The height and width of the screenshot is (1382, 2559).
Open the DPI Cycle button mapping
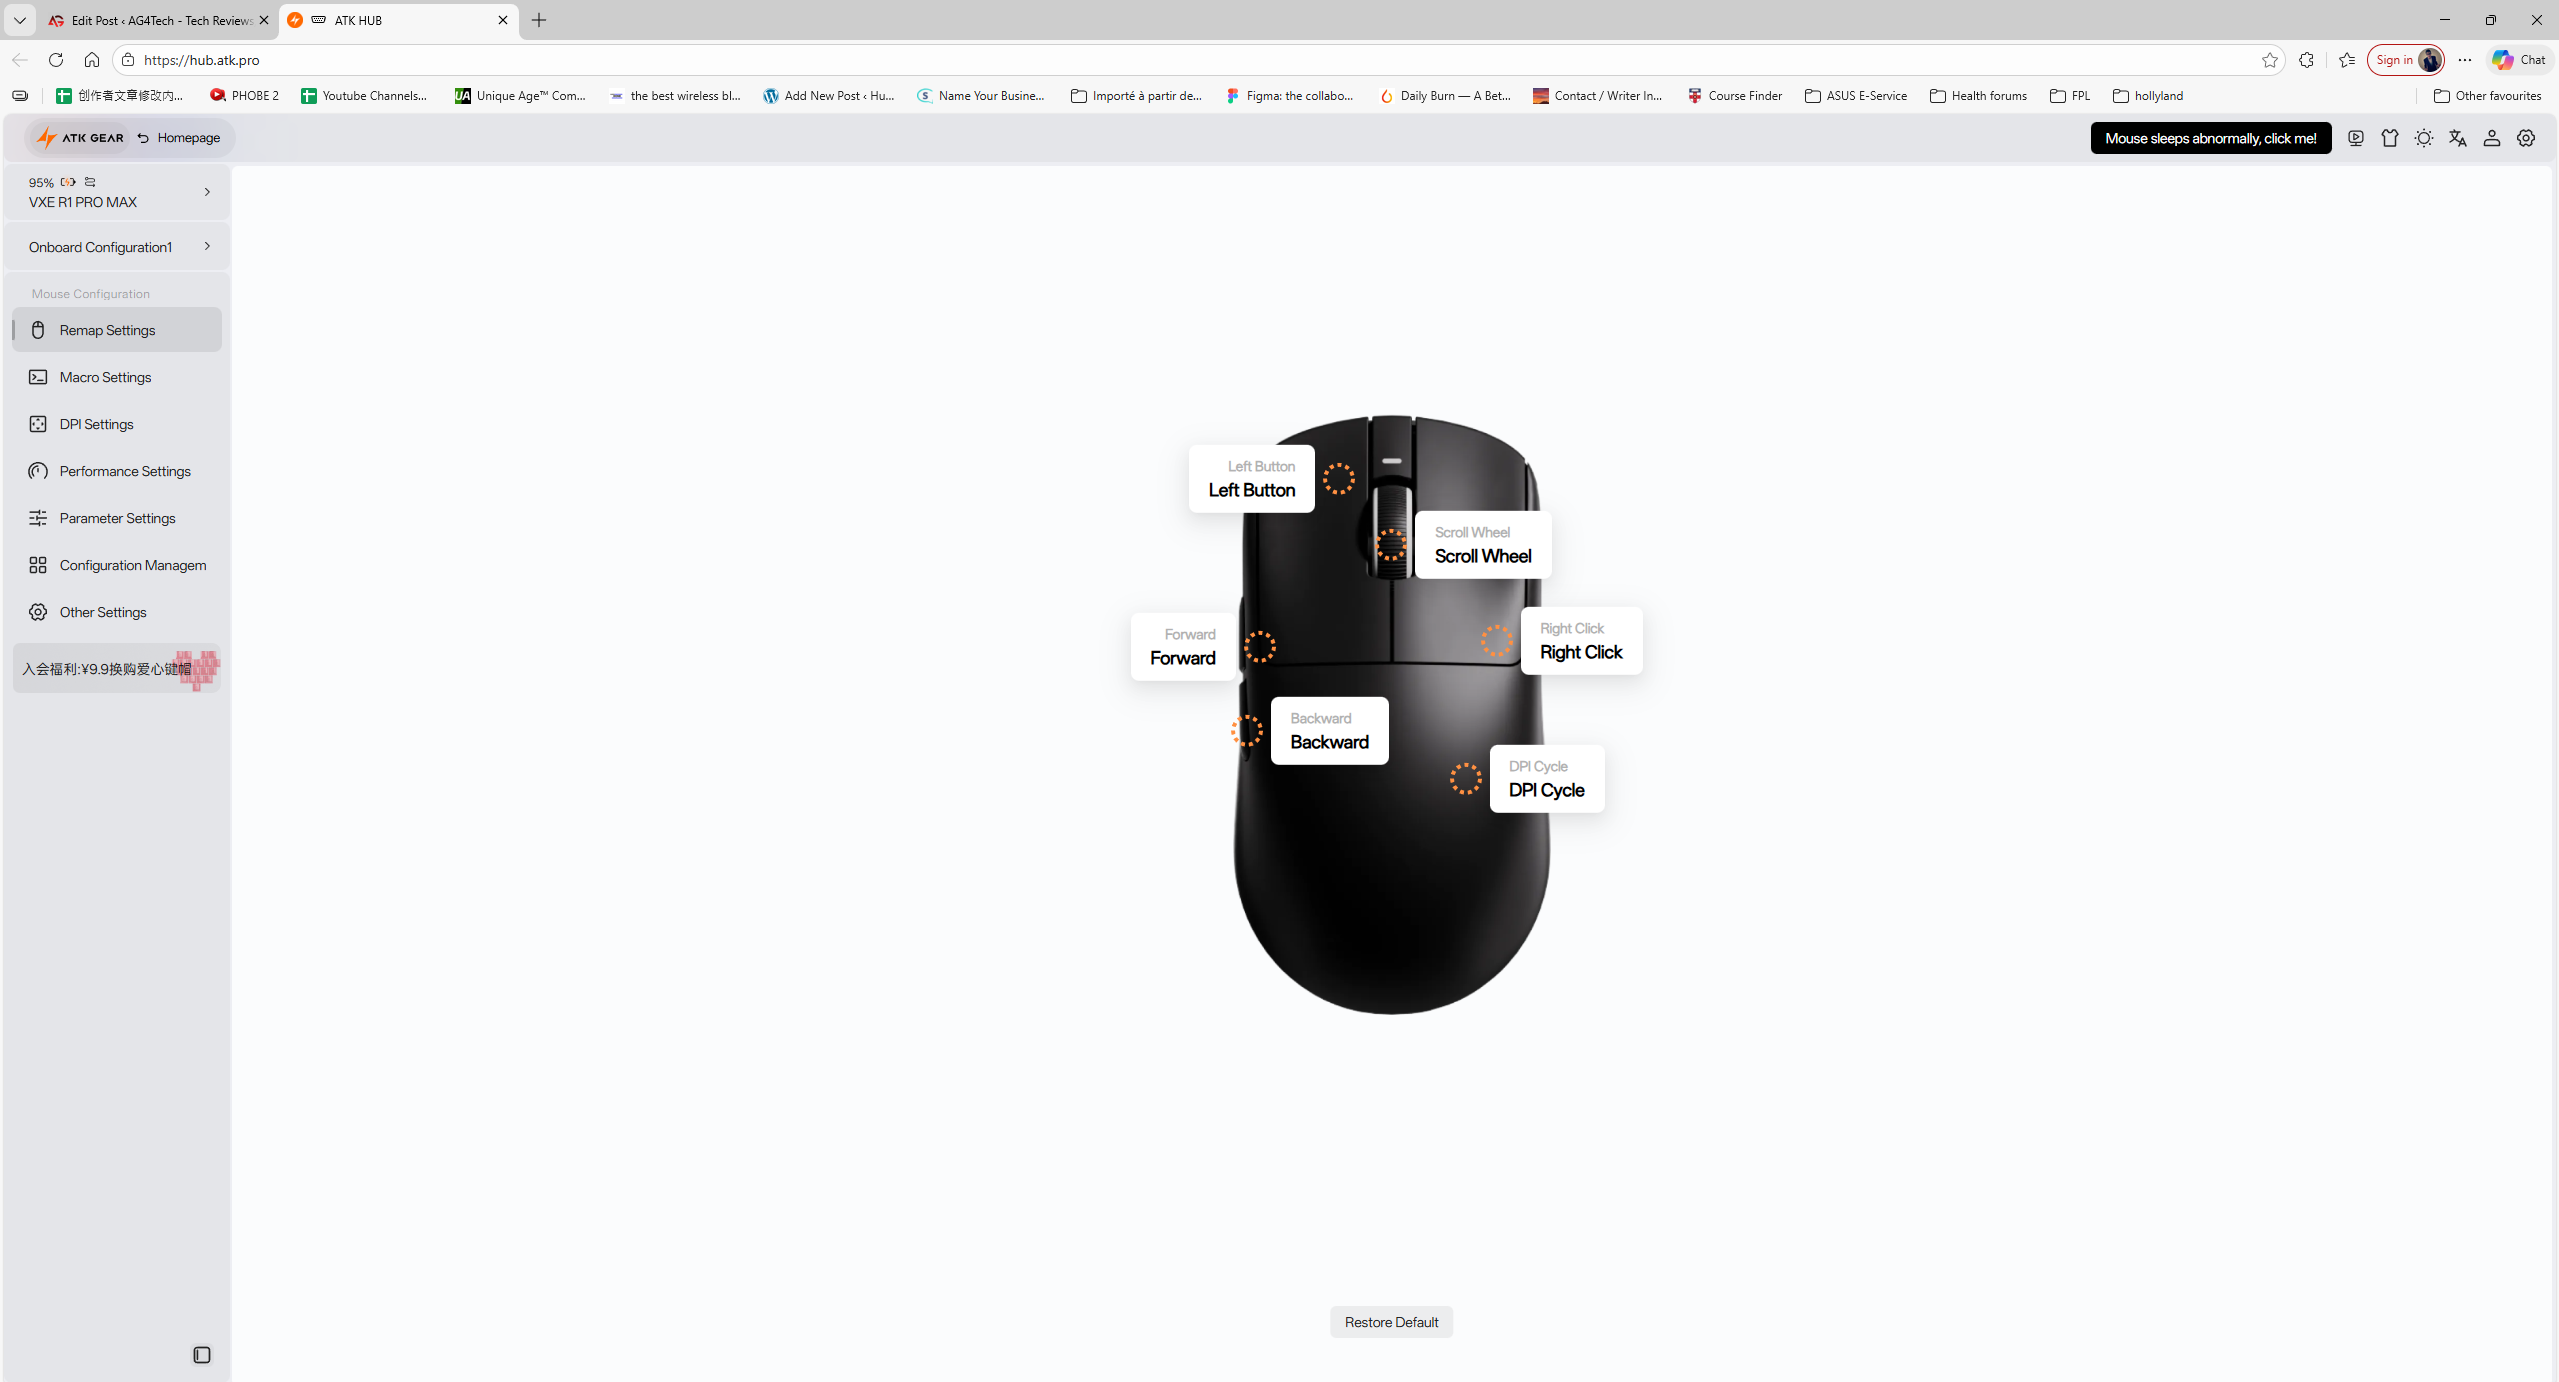pyautogui.click(x=1546, y=779)
